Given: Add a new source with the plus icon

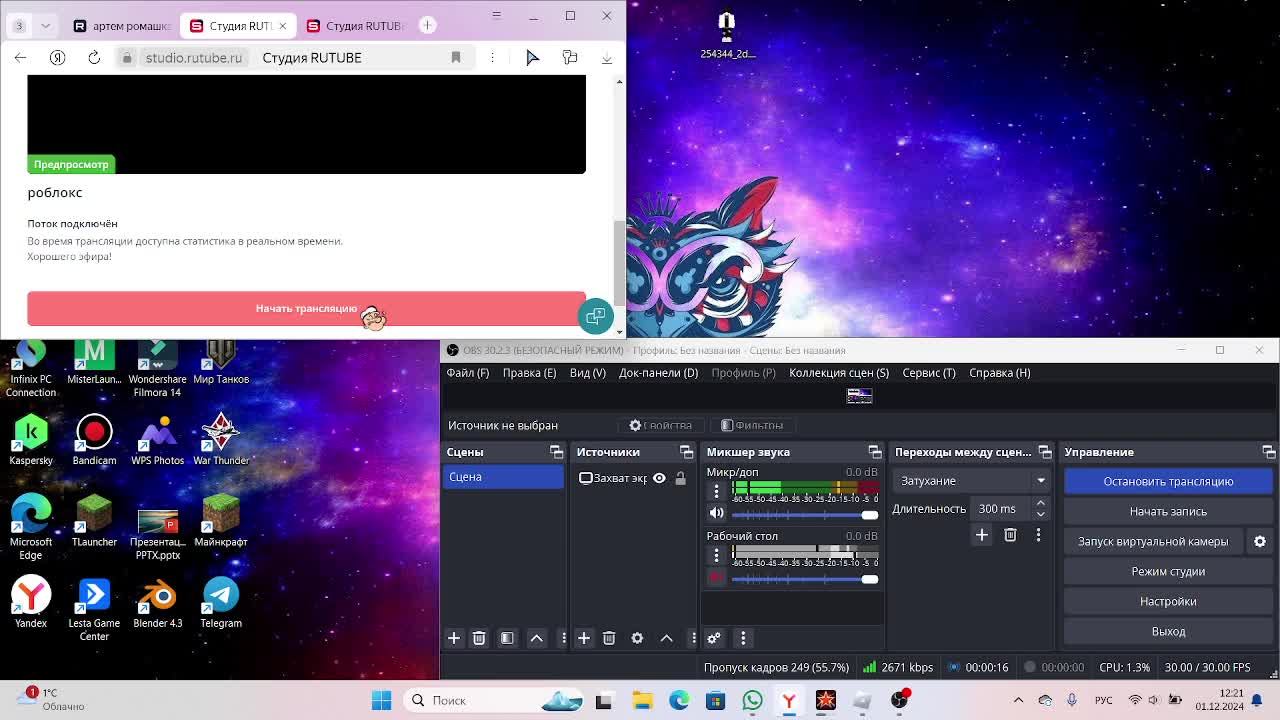Looking at the screenshot, I should (584, 638).
